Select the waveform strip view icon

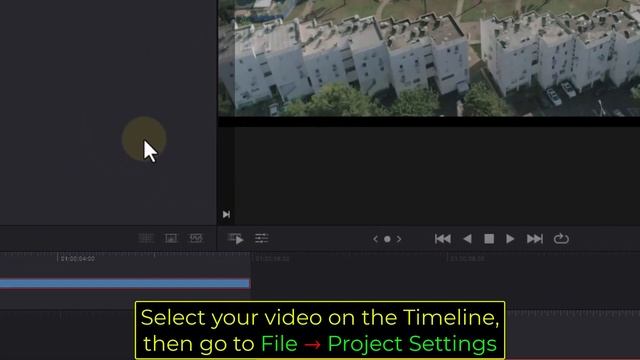click(x=196, y=238)
